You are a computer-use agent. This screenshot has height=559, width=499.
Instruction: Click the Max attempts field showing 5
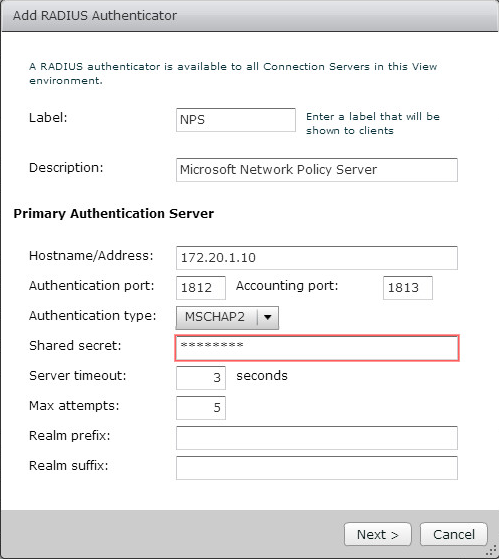click(x=201, y=407)
